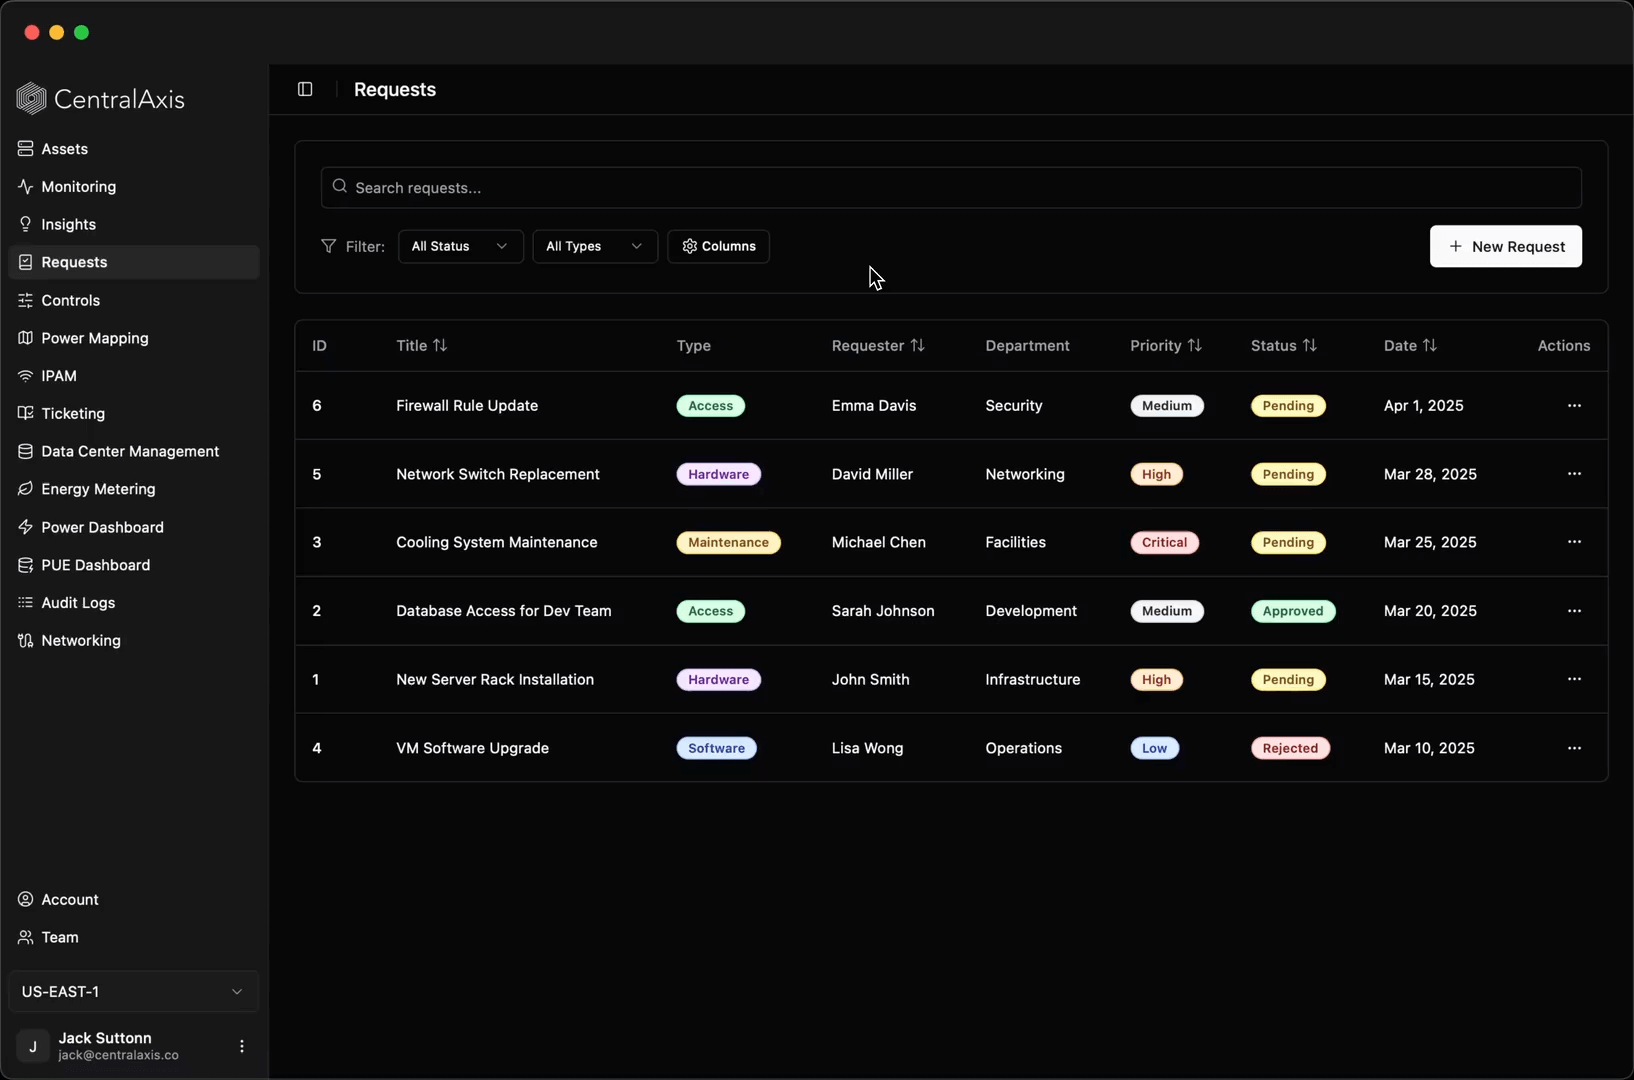Open actions menu for VM Software Upgrade
Image resolution: width=1634 pixels, height=1080 pixels.
click(1574, 748)
